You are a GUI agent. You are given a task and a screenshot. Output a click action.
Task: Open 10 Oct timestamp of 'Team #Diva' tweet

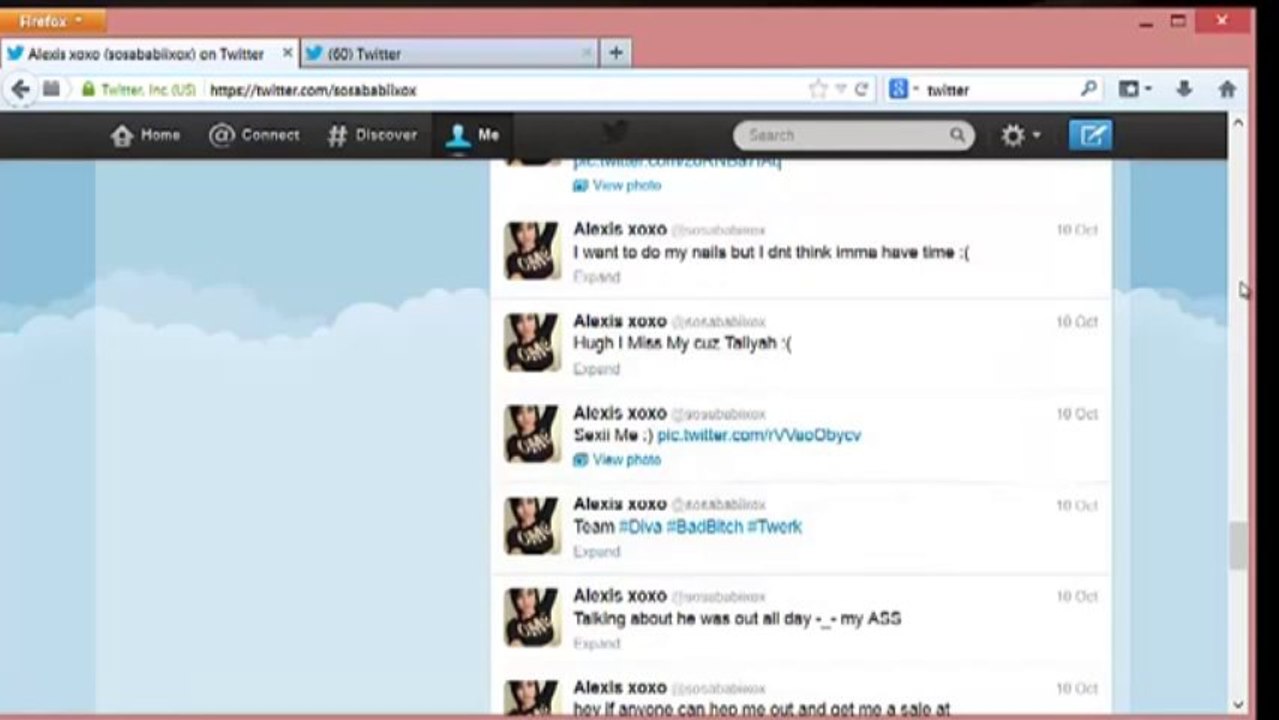tap(1077, 506)
